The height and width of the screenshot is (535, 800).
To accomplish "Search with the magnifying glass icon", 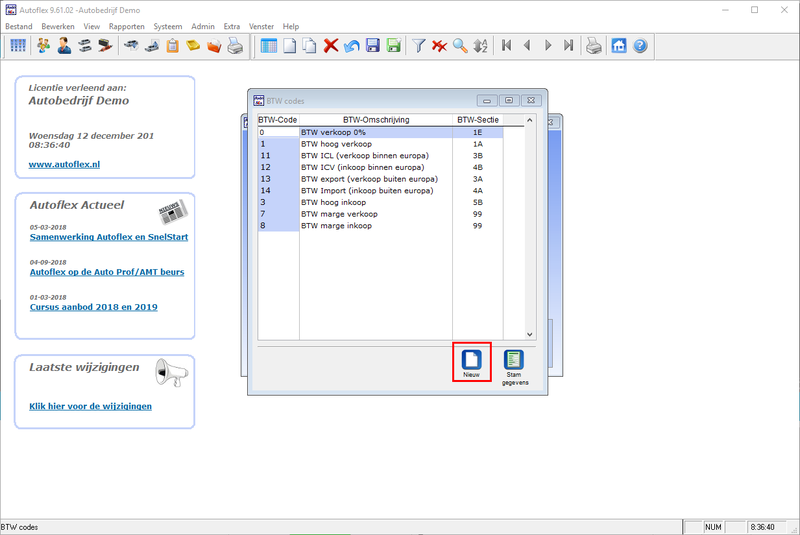I will coord(460,46).
